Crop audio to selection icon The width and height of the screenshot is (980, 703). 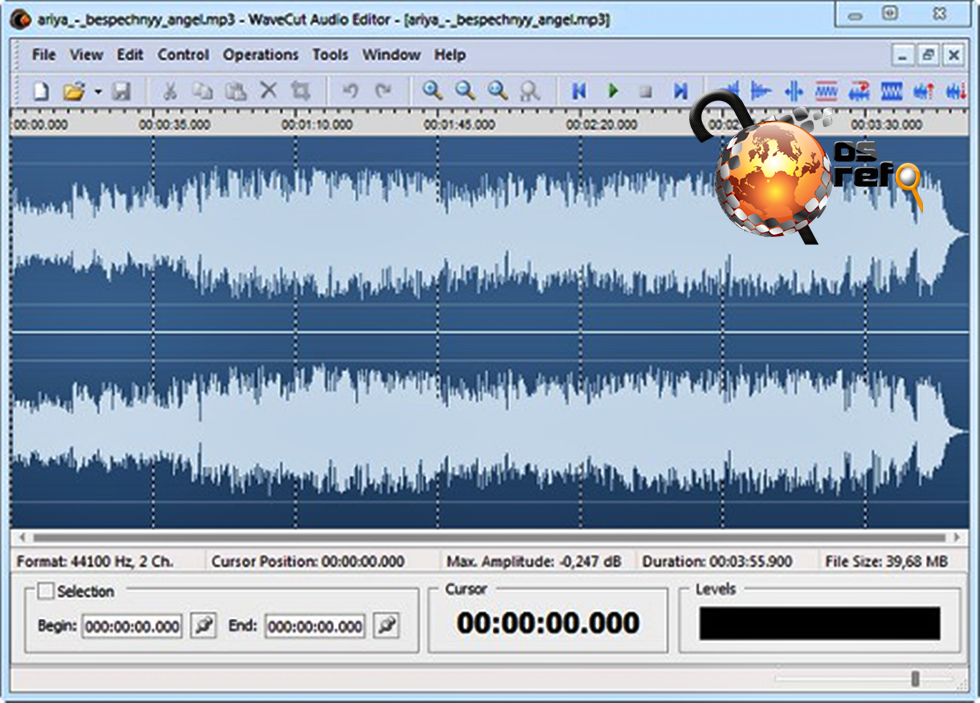pos(301,91)
